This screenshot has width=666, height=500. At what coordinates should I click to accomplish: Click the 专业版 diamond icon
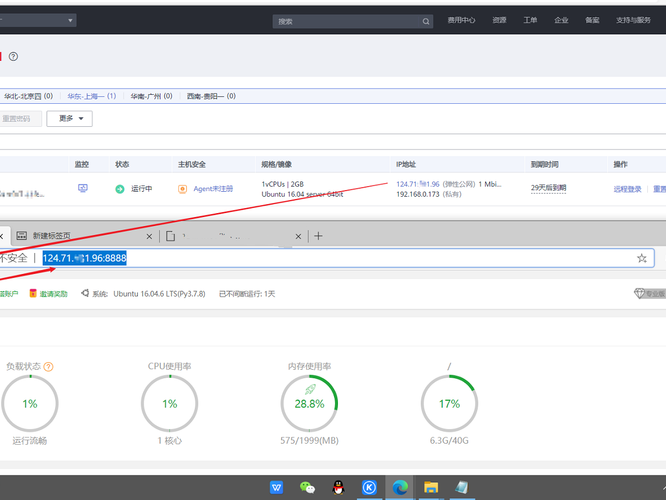click(x=639, y=293)
